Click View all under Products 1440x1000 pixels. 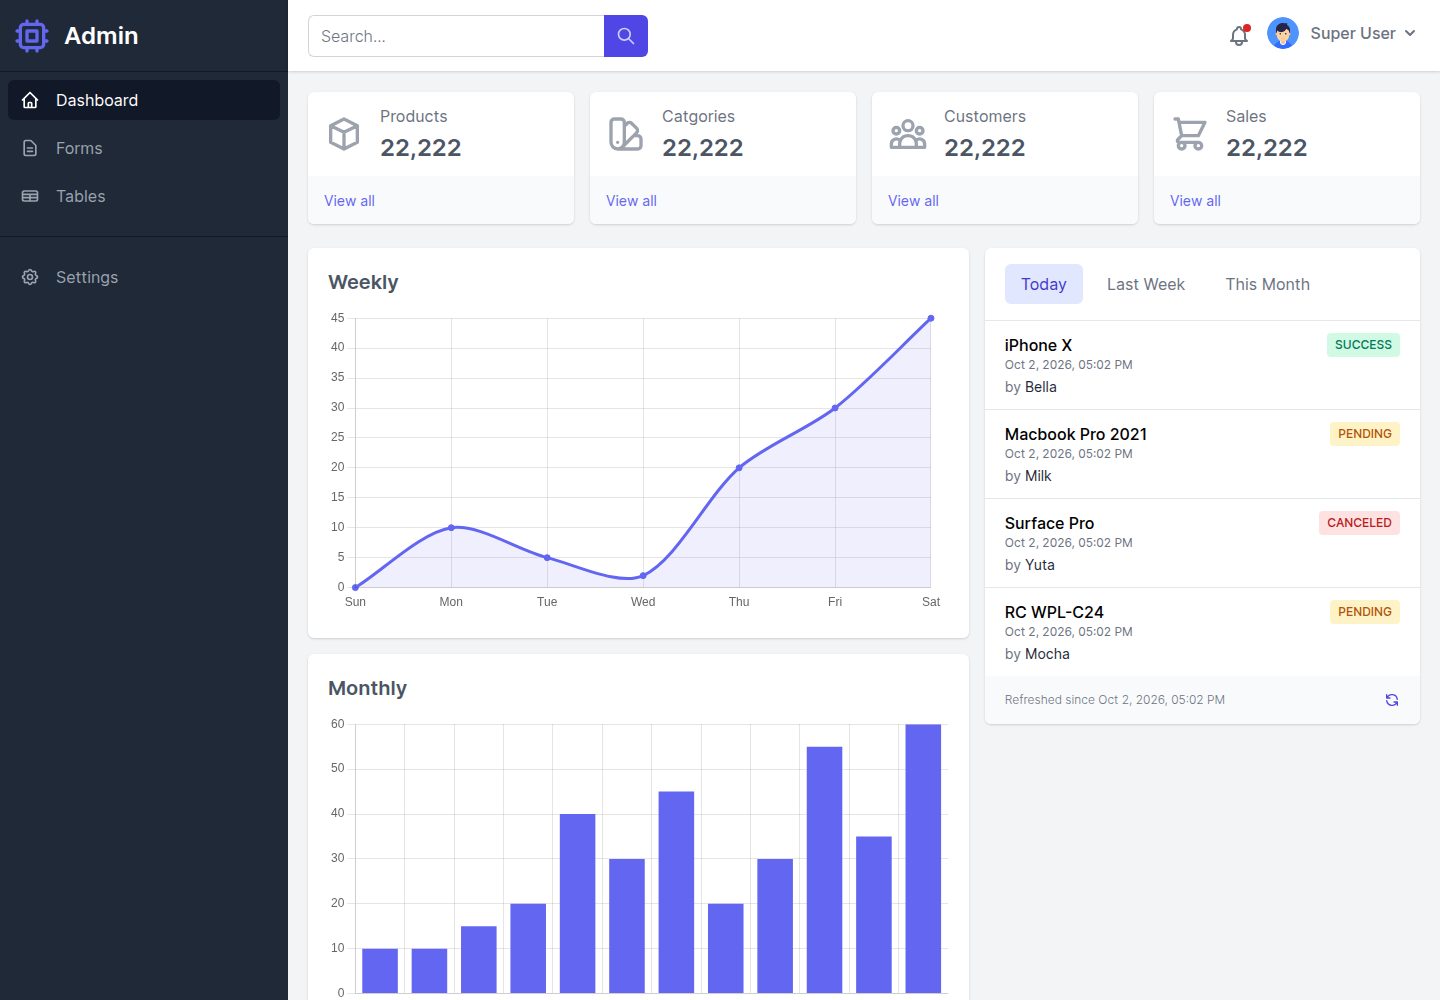(x=349, y=201)
